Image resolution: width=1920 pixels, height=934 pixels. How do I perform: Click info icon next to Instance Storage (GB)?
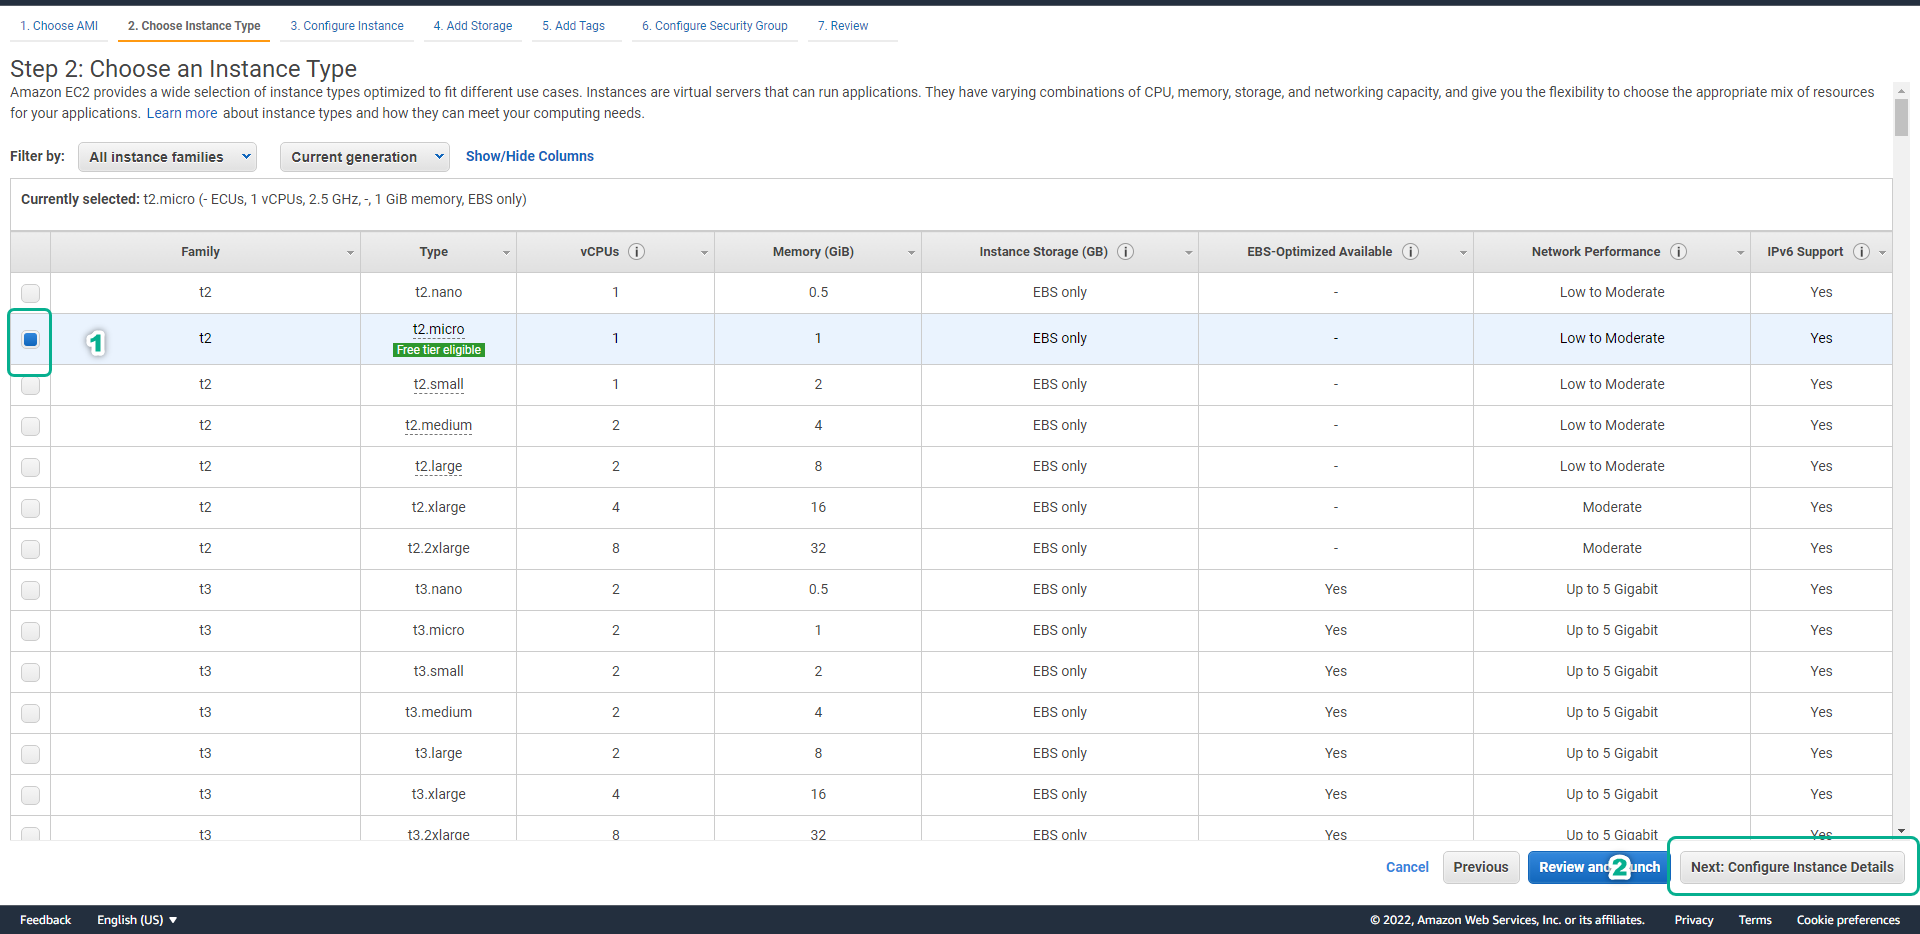coord(1125,252)
